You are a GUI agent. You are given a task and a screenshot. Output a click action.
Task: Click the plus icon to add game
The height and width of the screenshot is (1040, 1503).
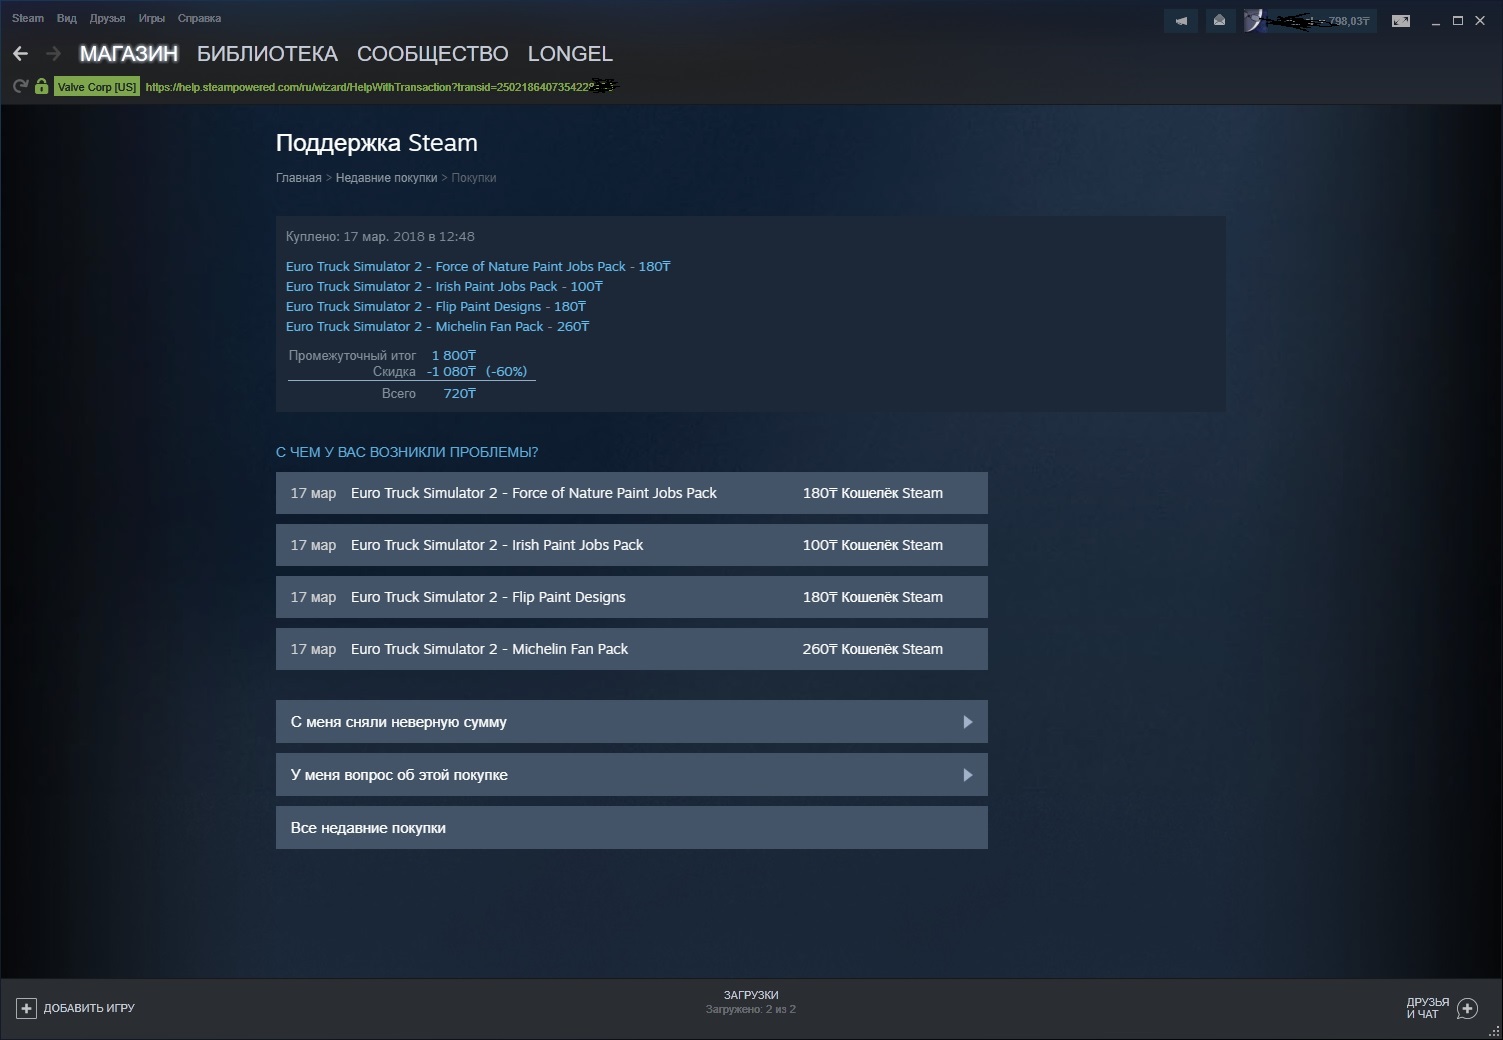click(27, 1008)
